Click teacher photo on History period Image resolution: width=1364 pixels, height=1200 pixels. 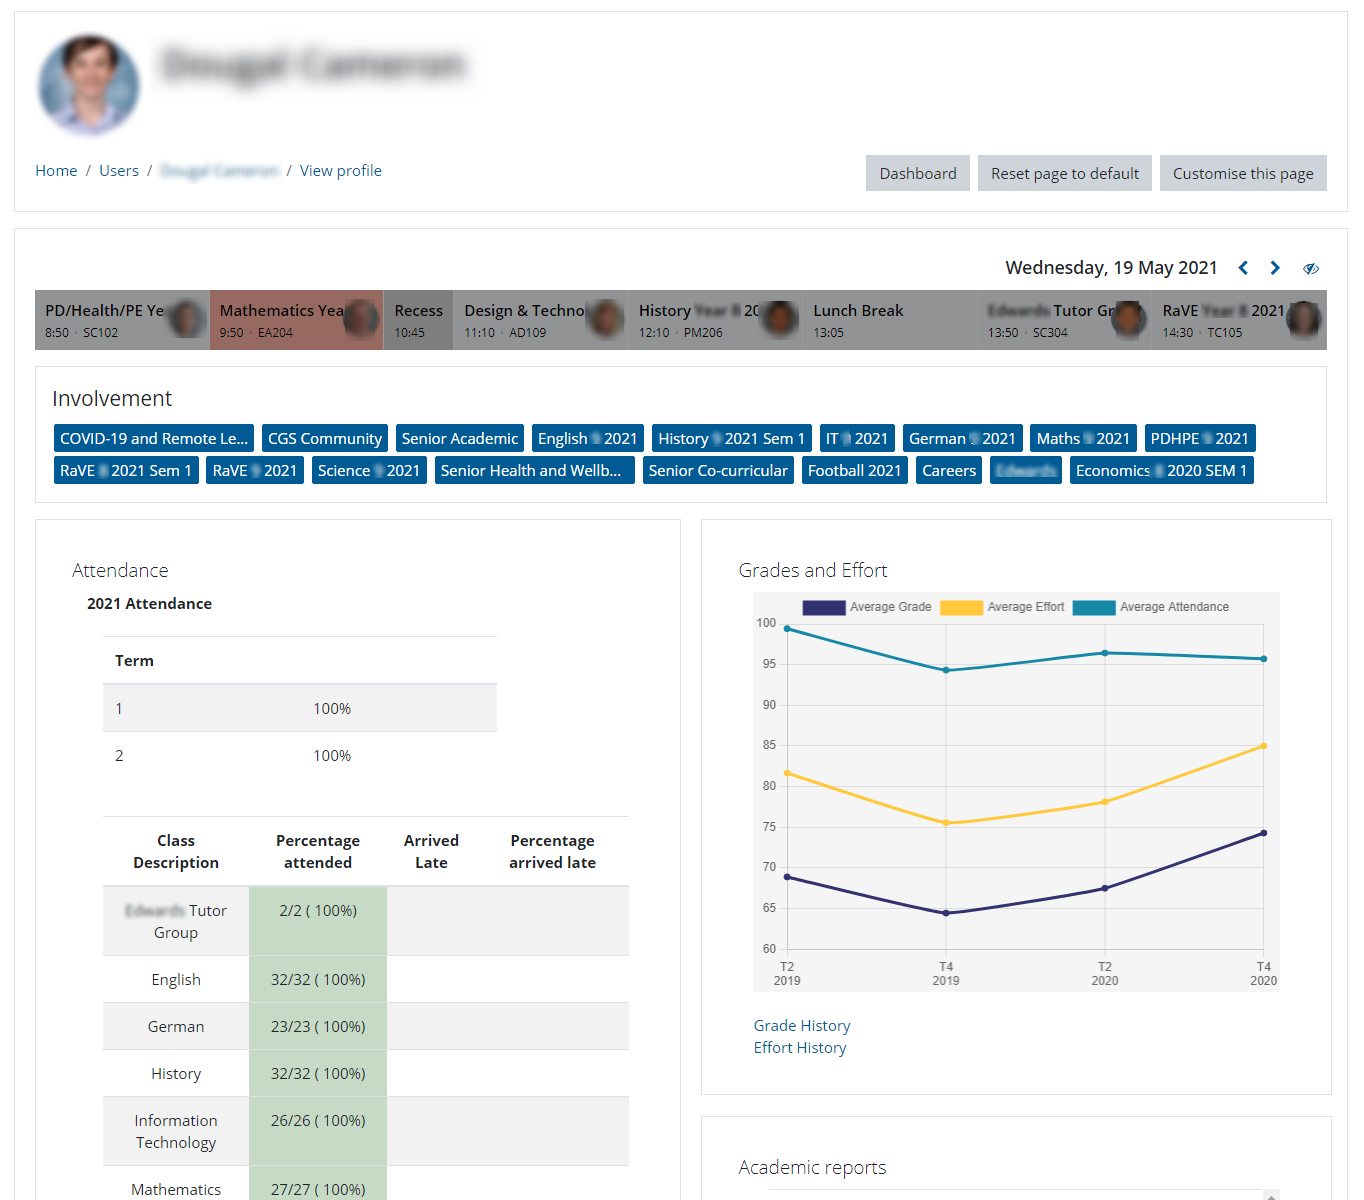(x=780, y=320)
